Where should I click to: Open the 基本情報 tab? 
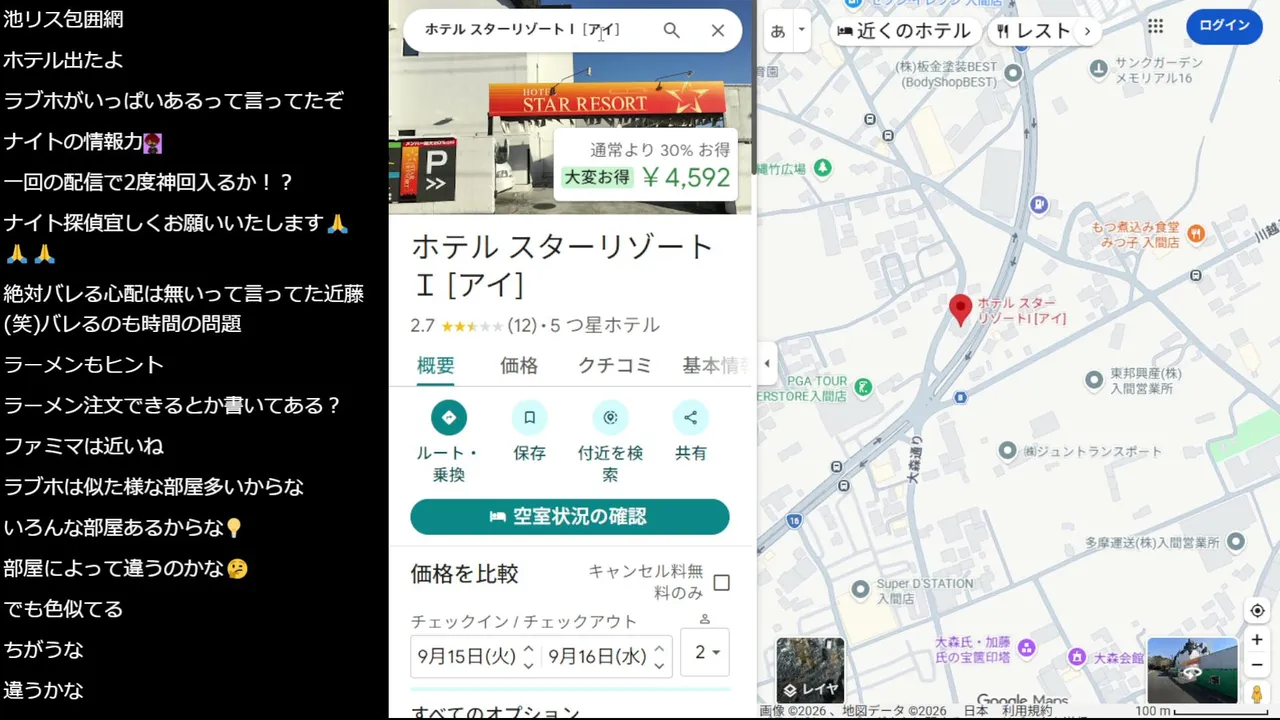(x=716, y=366)
